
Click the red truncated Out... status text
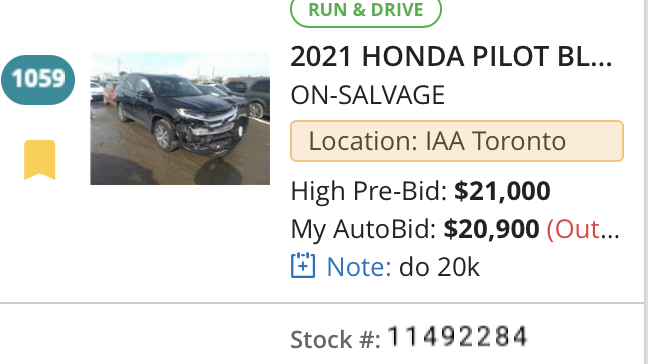[x=583, y=229]
